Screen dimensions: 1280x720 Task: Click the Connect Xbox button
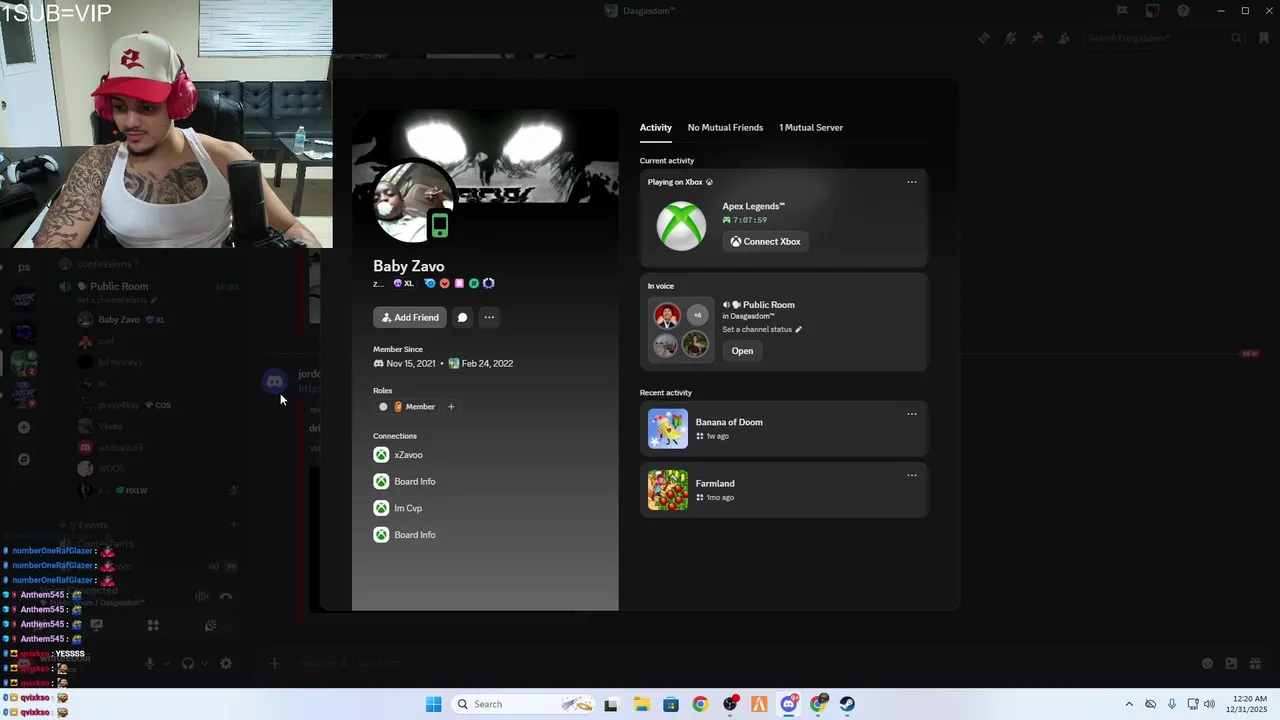pyautogui.click(x=765, y=241)
